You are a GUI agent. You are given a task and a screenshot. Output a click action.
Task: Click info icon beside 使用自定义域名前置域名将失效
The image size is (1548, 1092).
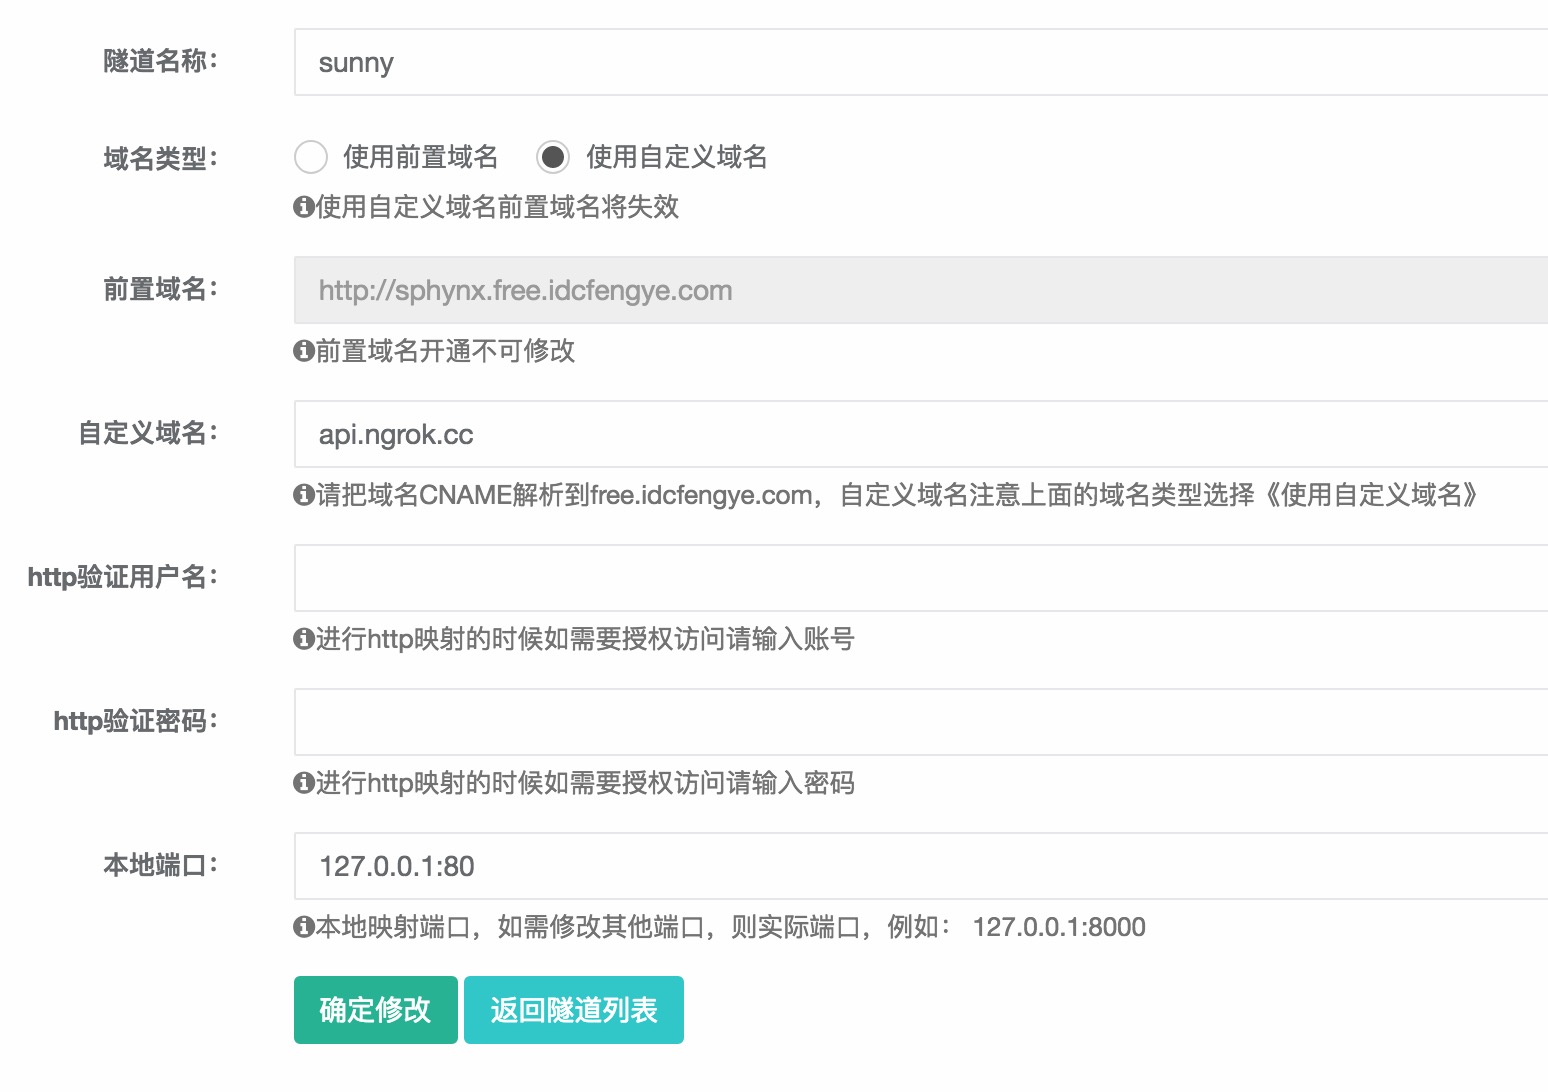(304, 207)
